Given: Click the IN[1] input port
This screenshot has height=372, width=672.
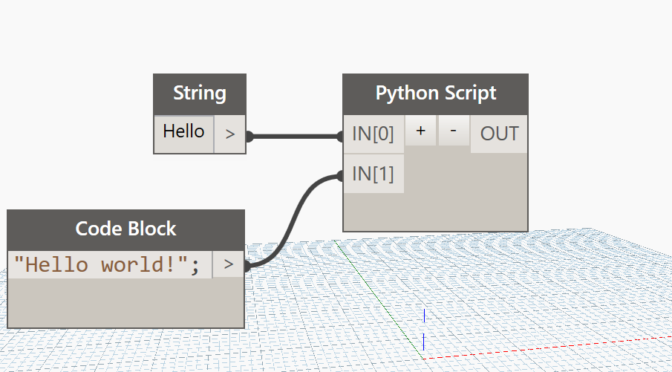Looking at the screenshot, I should (373, 174).
